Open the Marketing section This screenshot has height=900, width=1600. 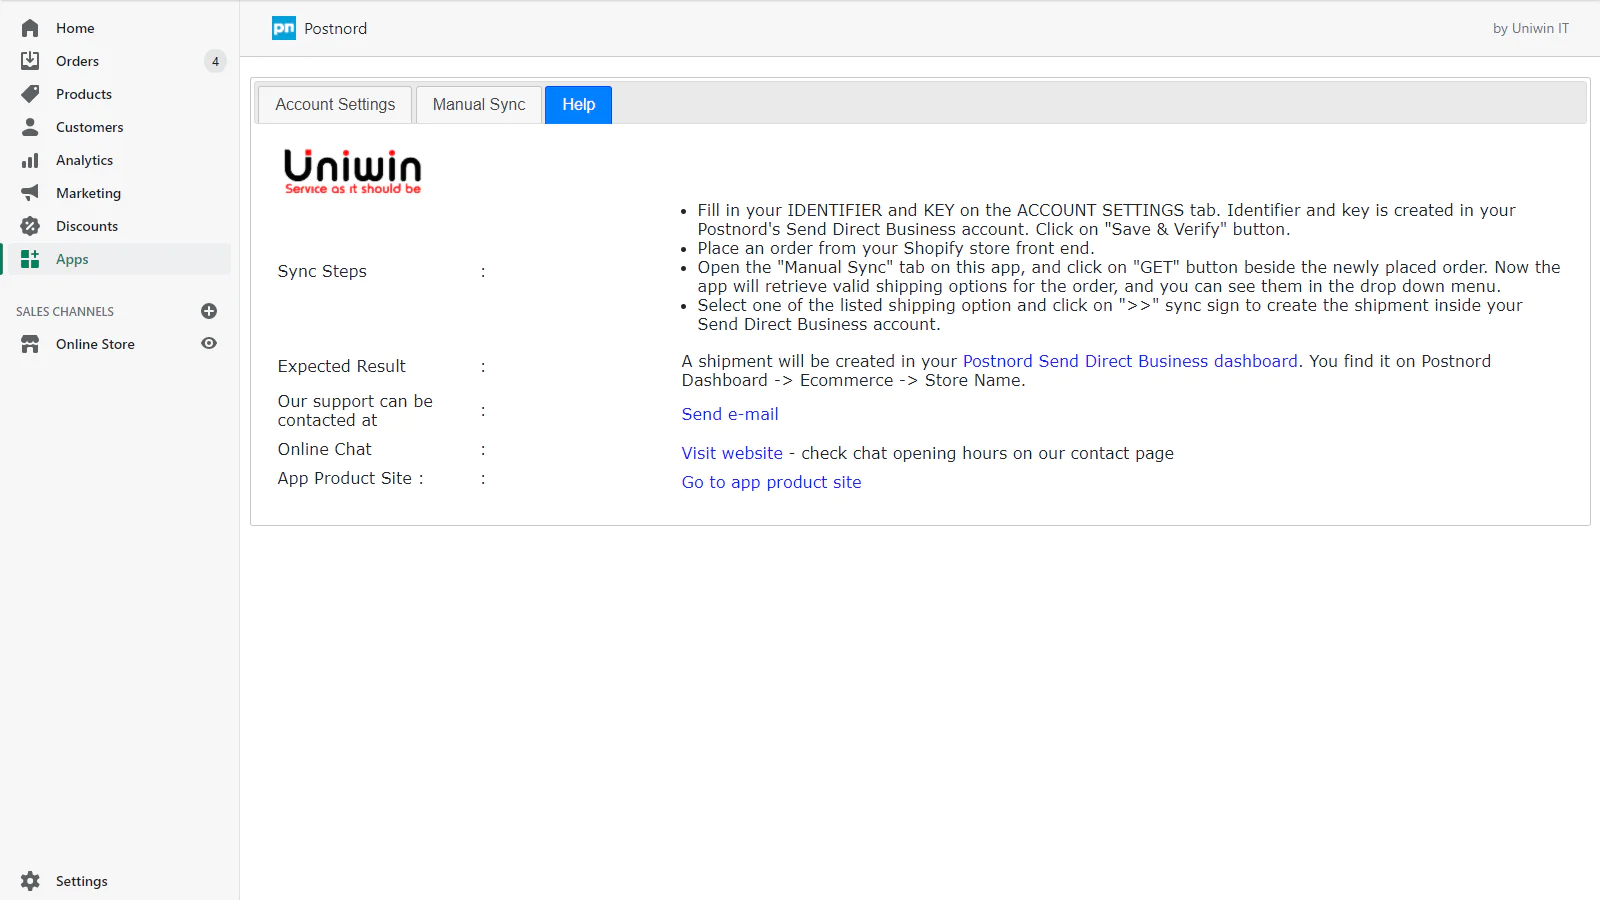(x=88, y=193)
